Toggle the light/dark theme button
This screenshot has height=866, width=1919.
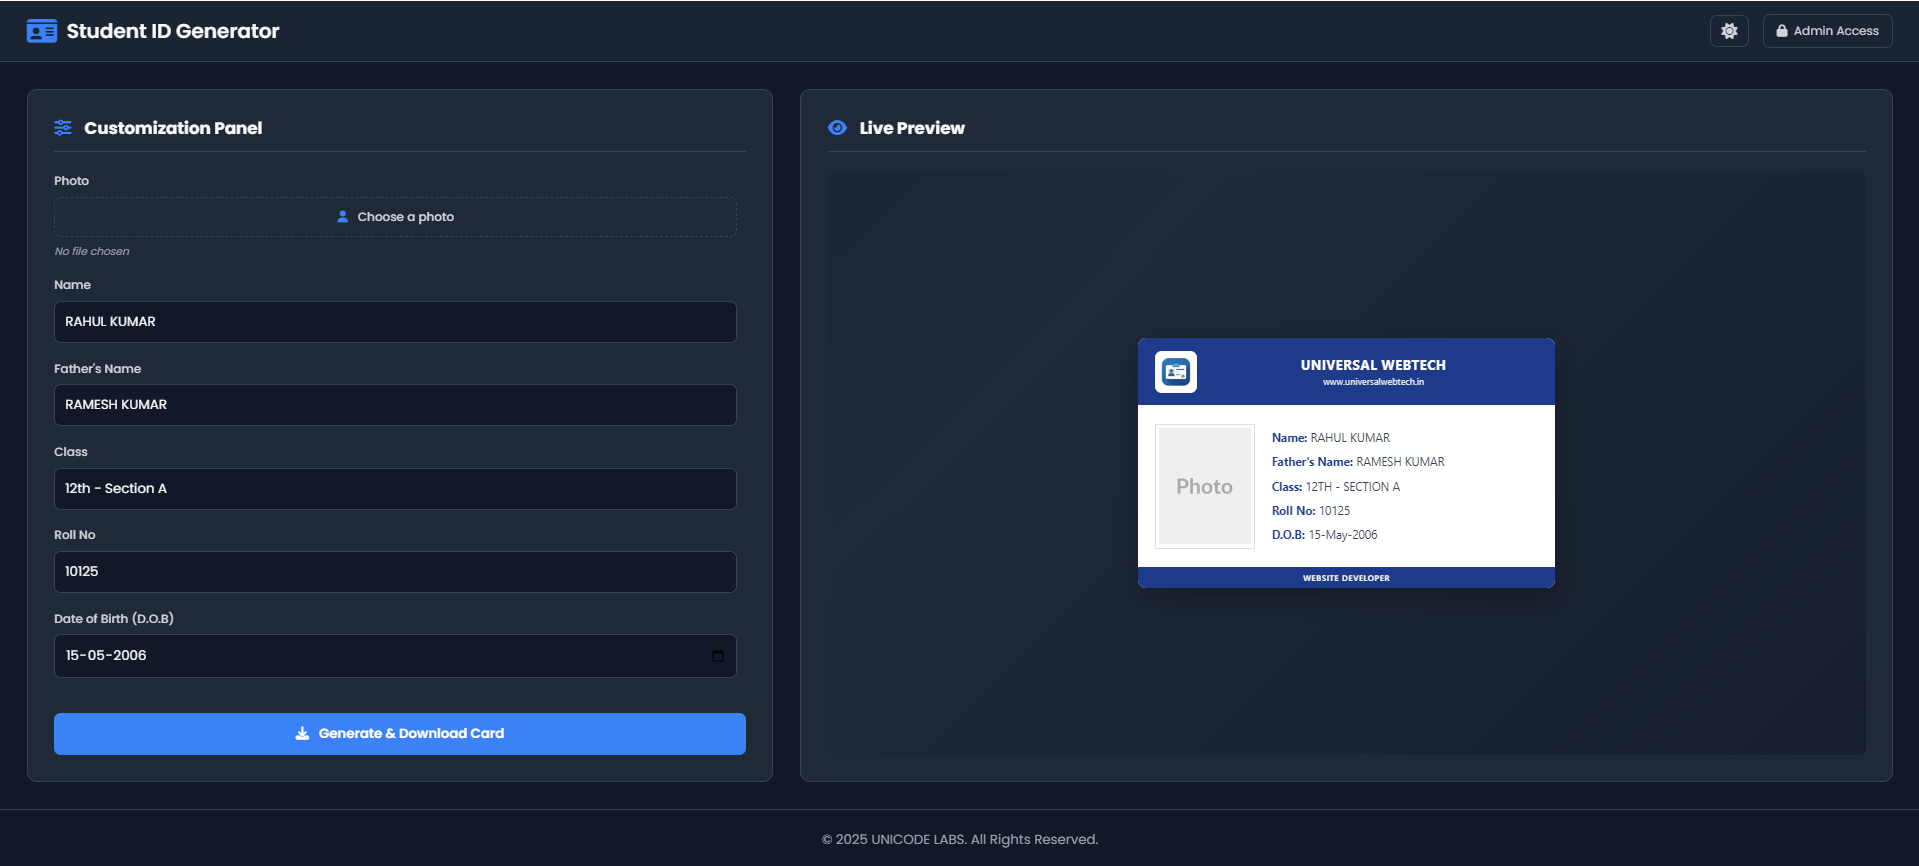point(1728,31)
